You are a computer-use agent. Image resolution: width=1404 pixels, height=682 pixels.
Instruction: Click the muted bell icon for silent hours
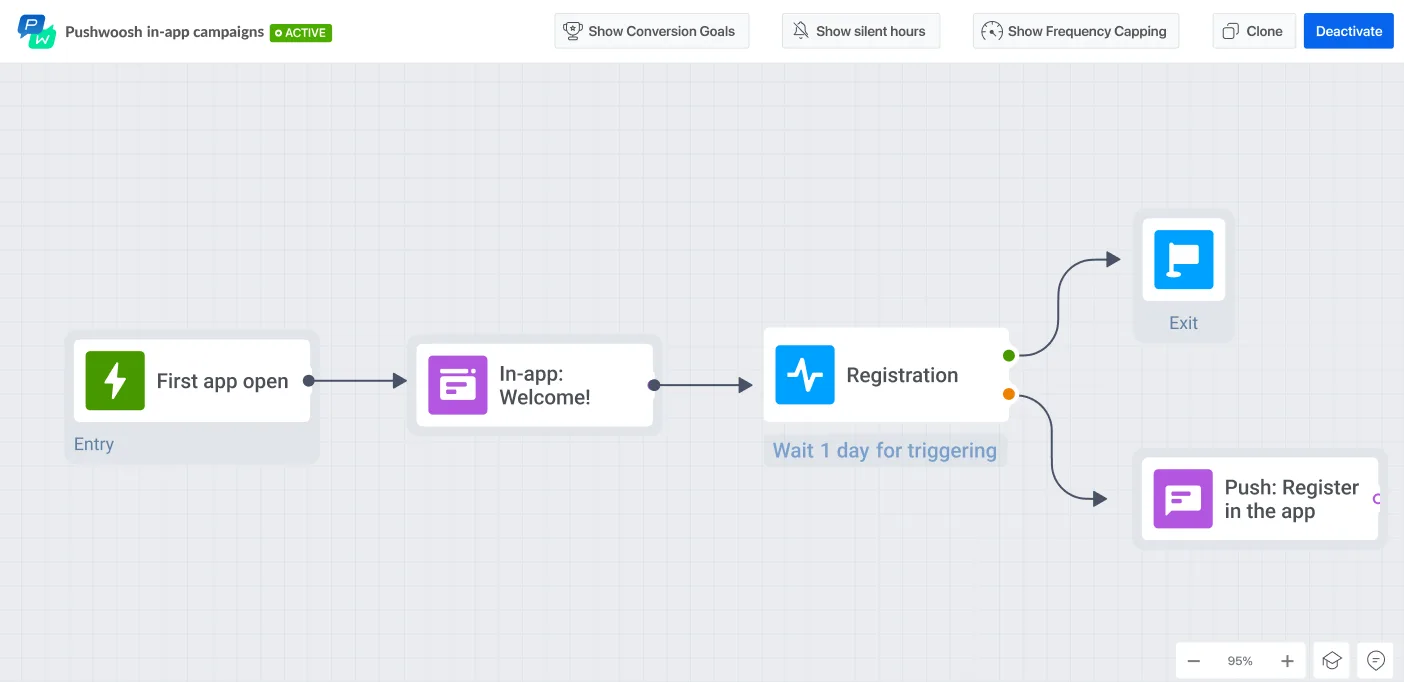click(799, 31)
